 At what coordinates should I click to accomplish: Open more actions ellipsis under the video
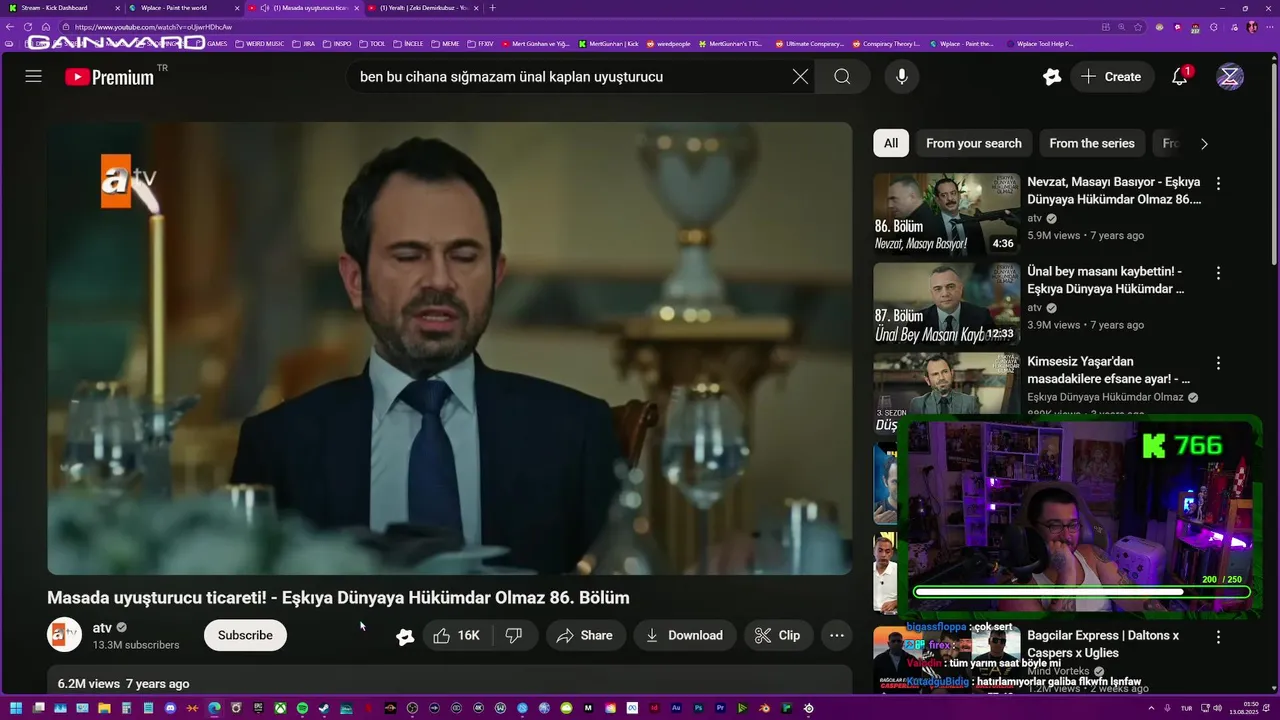pyautogui.click(x=837, y=635)
